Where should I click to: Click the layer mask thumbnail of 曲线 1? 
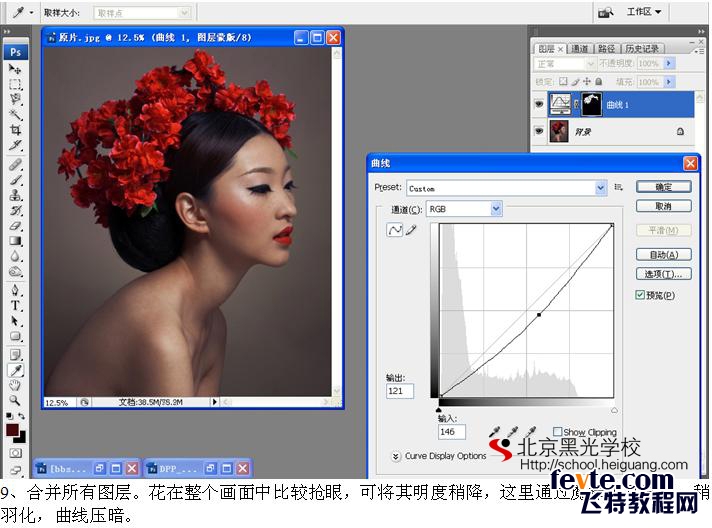(592, 104)
